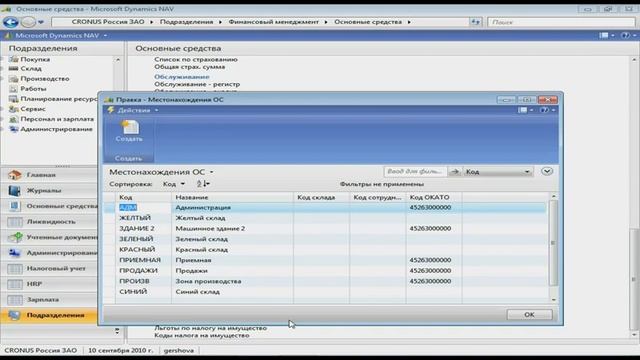Open Учтенные документы navigation pane button

[x=49, y=237]
